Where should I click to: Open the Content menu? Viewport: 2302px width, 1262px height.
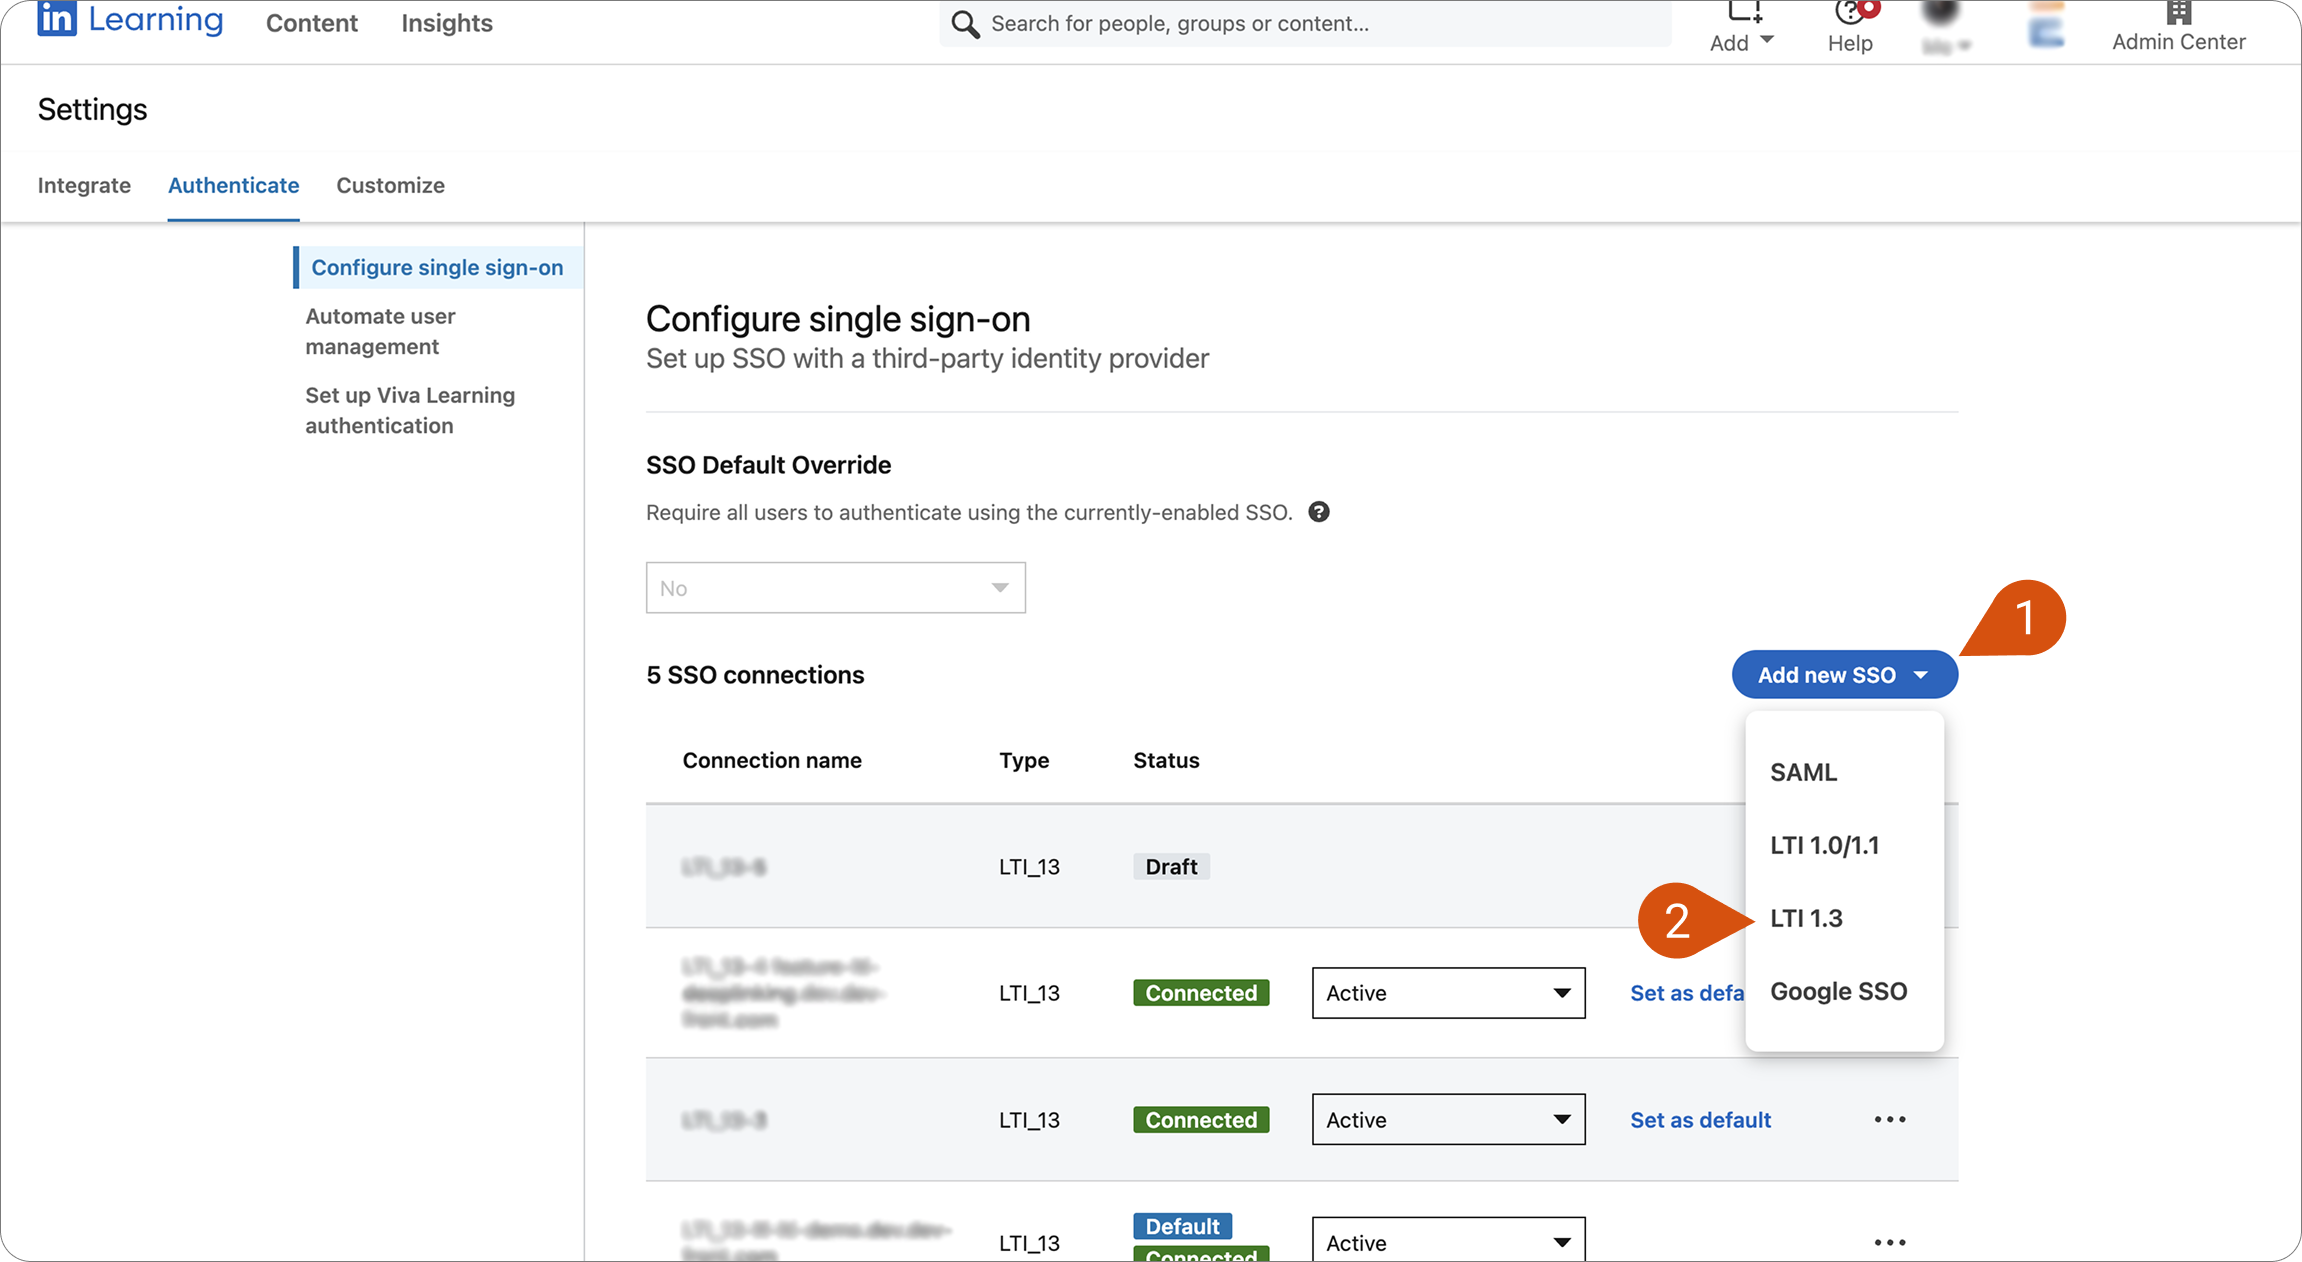[312, 23]
